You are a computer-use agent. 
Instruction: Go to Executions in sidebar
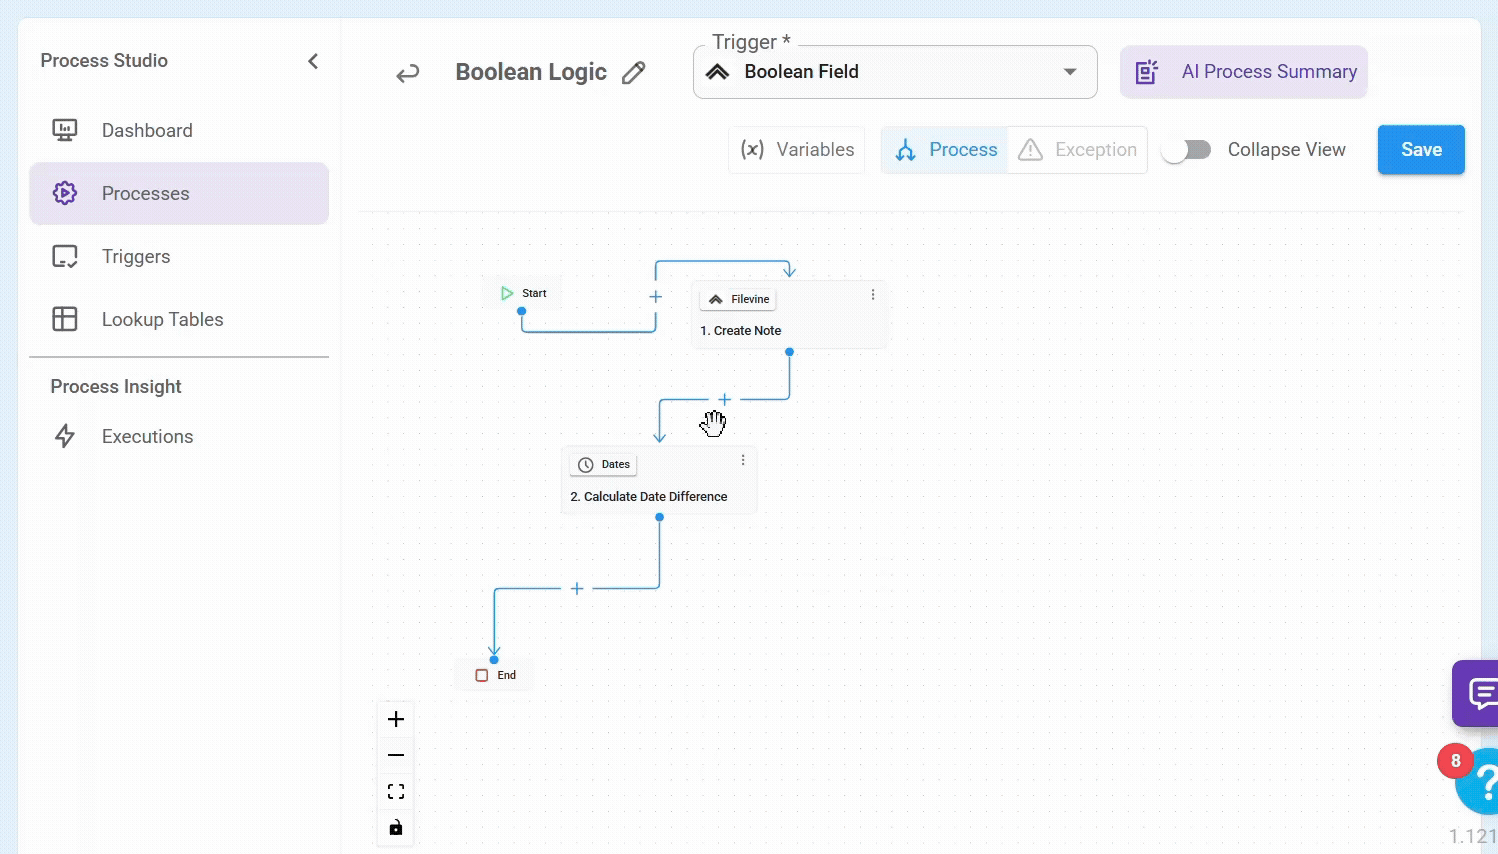click(147, 437)
